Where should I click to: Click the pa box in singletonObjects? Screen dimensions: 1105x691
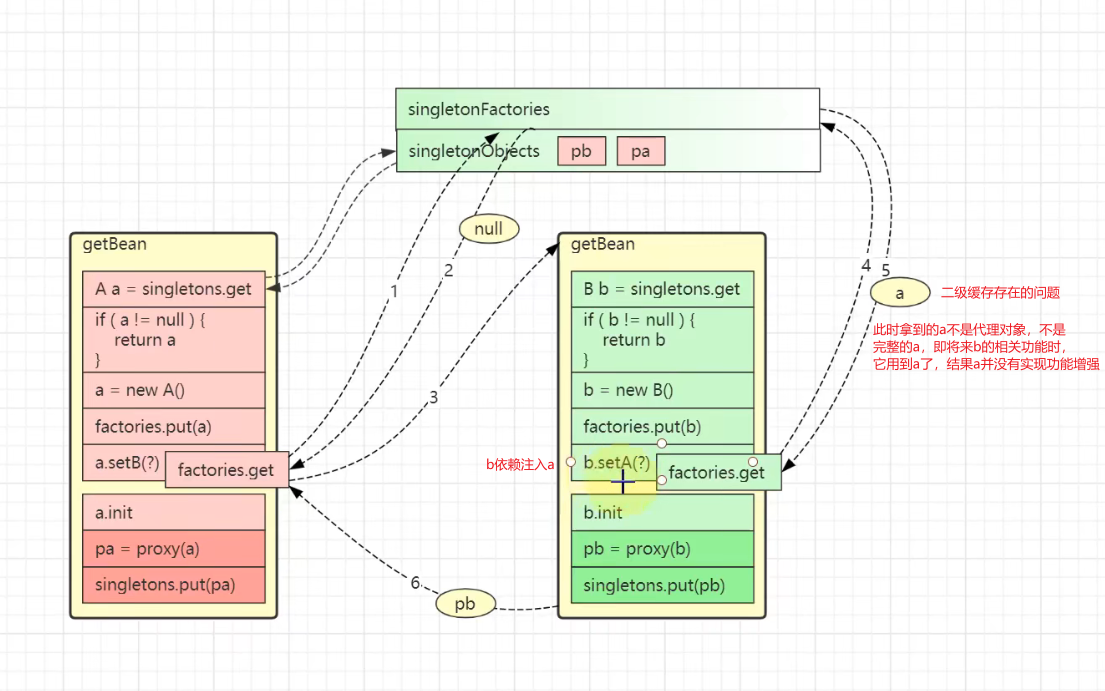[641, 151]
